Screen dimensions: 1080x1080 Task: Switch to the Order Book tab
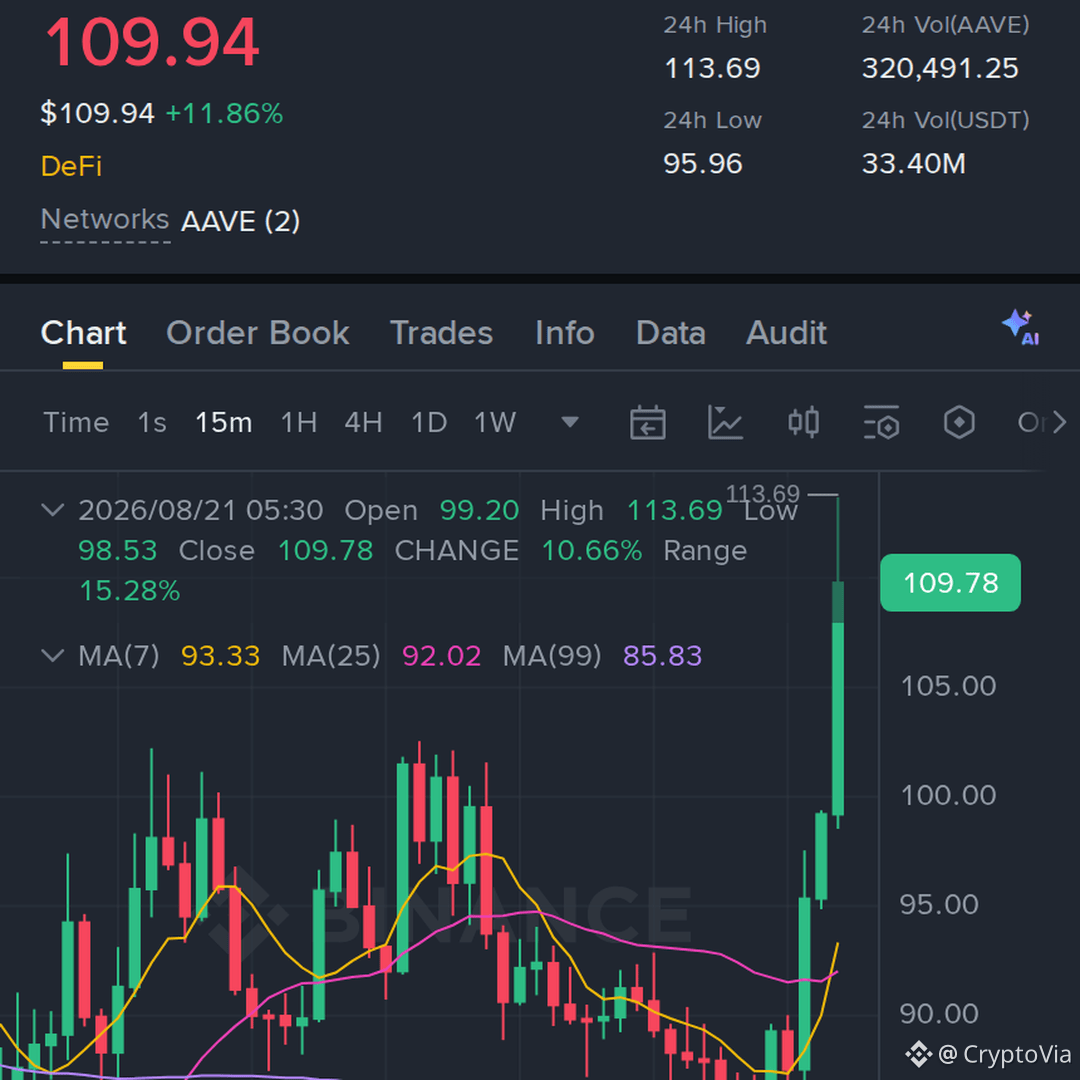(258, 333)
